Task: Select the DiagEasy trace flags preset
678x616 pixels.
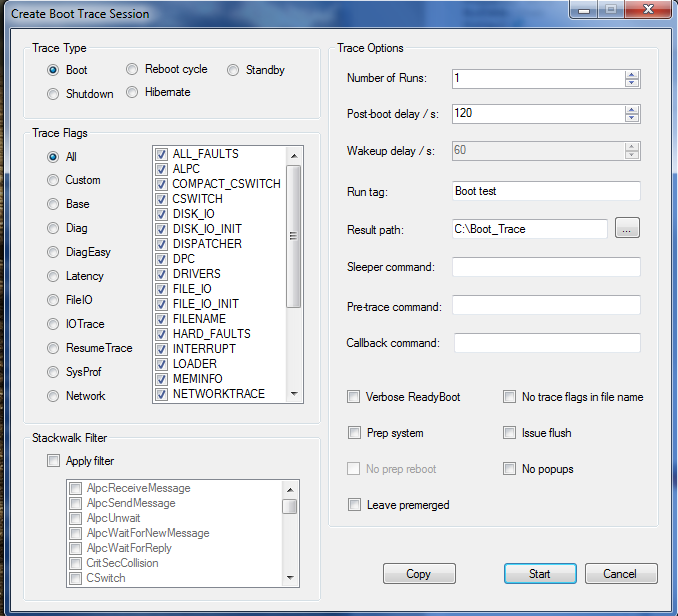Action: coord(53,252)
